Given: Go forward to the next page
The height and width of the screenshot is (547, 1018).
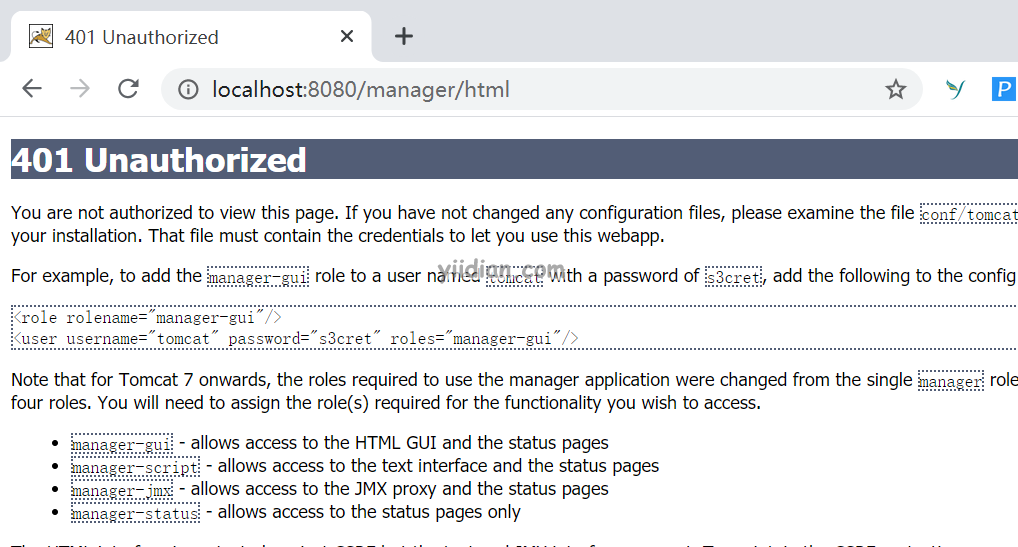Looking at the screenshot, I should [x=80, y=88].
